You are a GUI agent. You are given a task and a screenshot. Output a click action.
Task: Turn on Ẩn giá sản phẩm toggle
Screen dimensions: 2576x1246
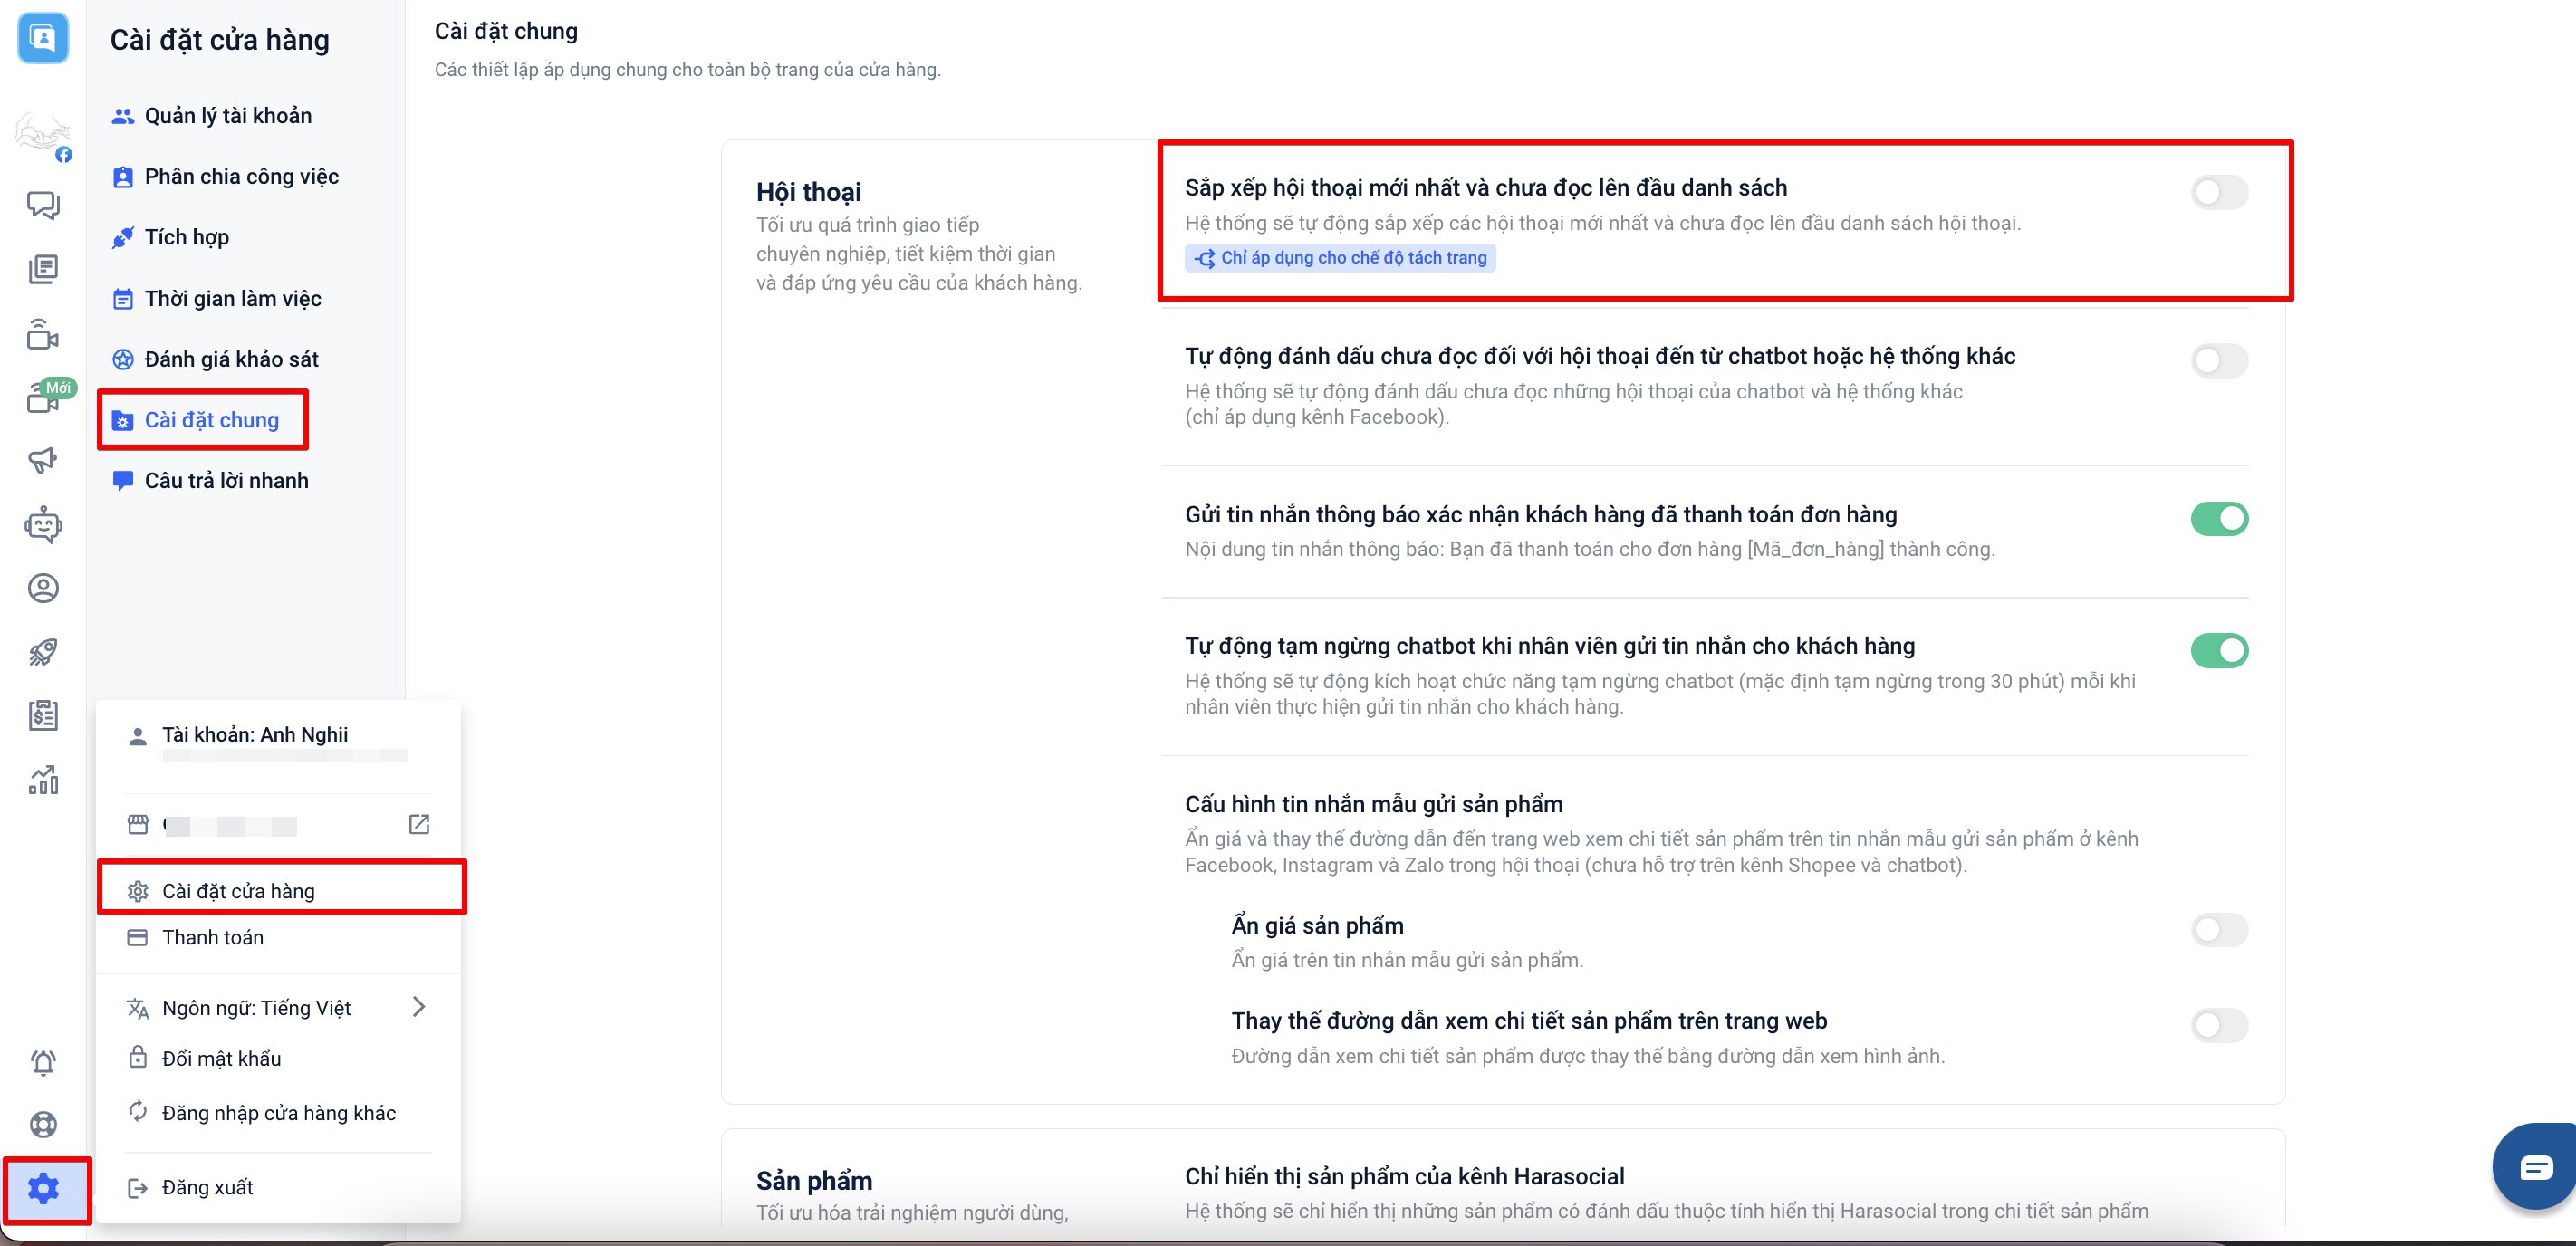tap(2218, 929)
